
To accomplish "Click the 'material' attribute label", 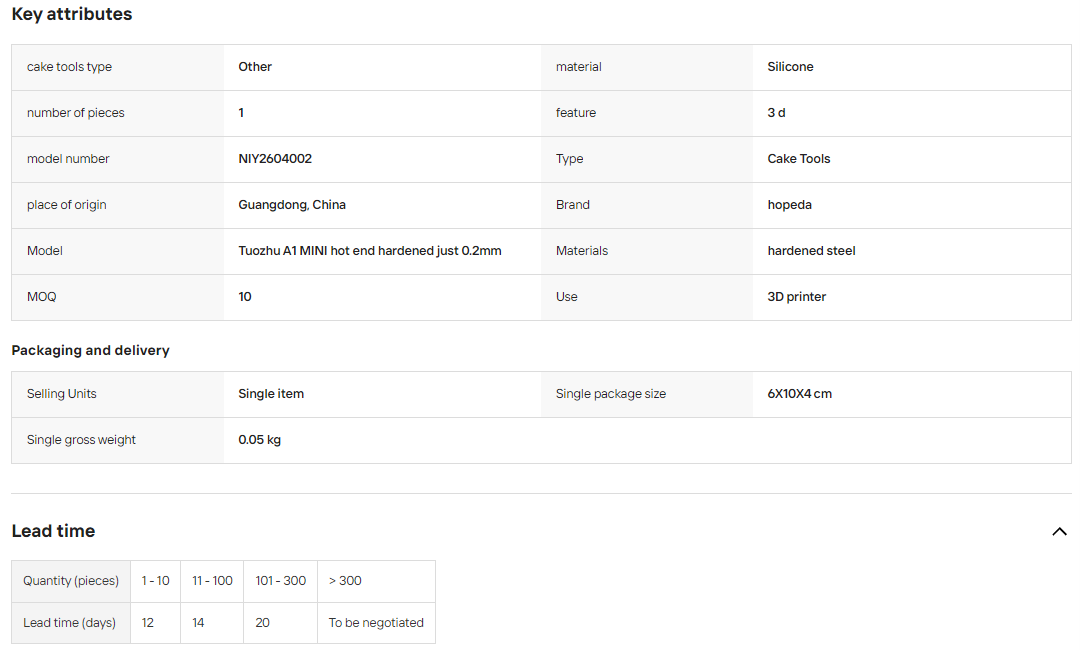I will coord(579,67).
